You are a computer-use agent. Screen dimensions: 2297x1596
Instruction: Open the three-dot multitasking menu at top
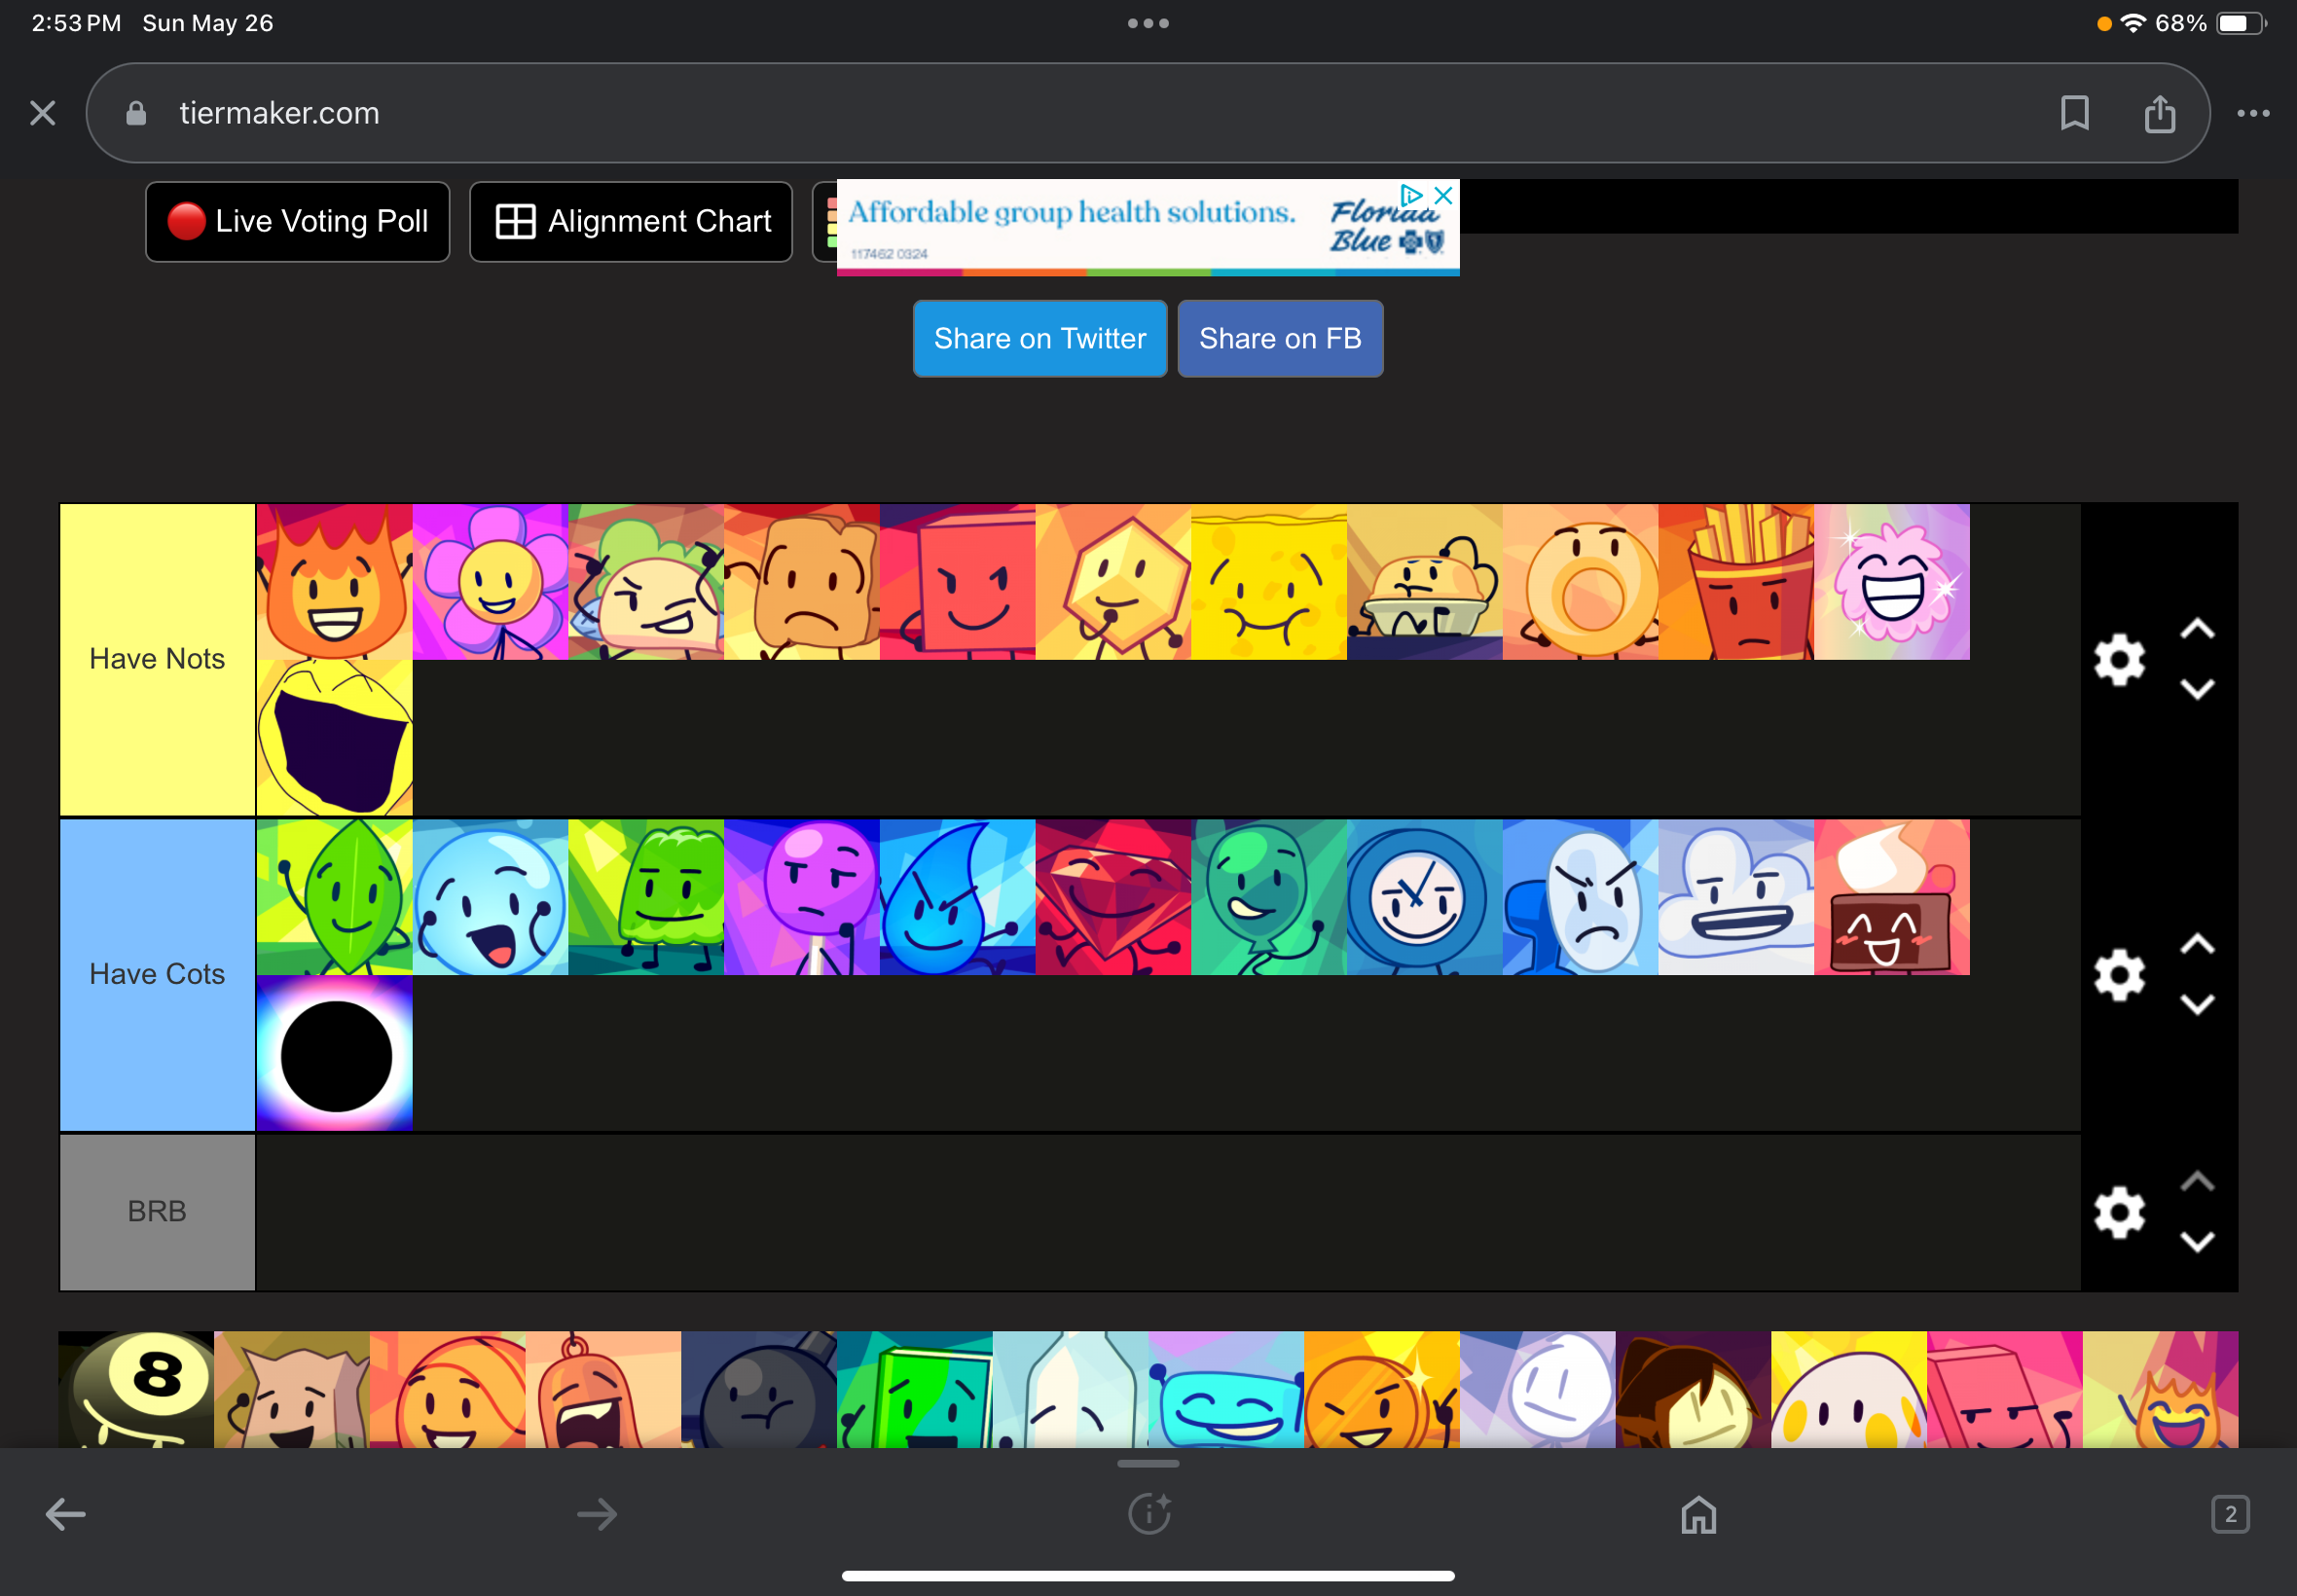click(x=1148, y=23)
